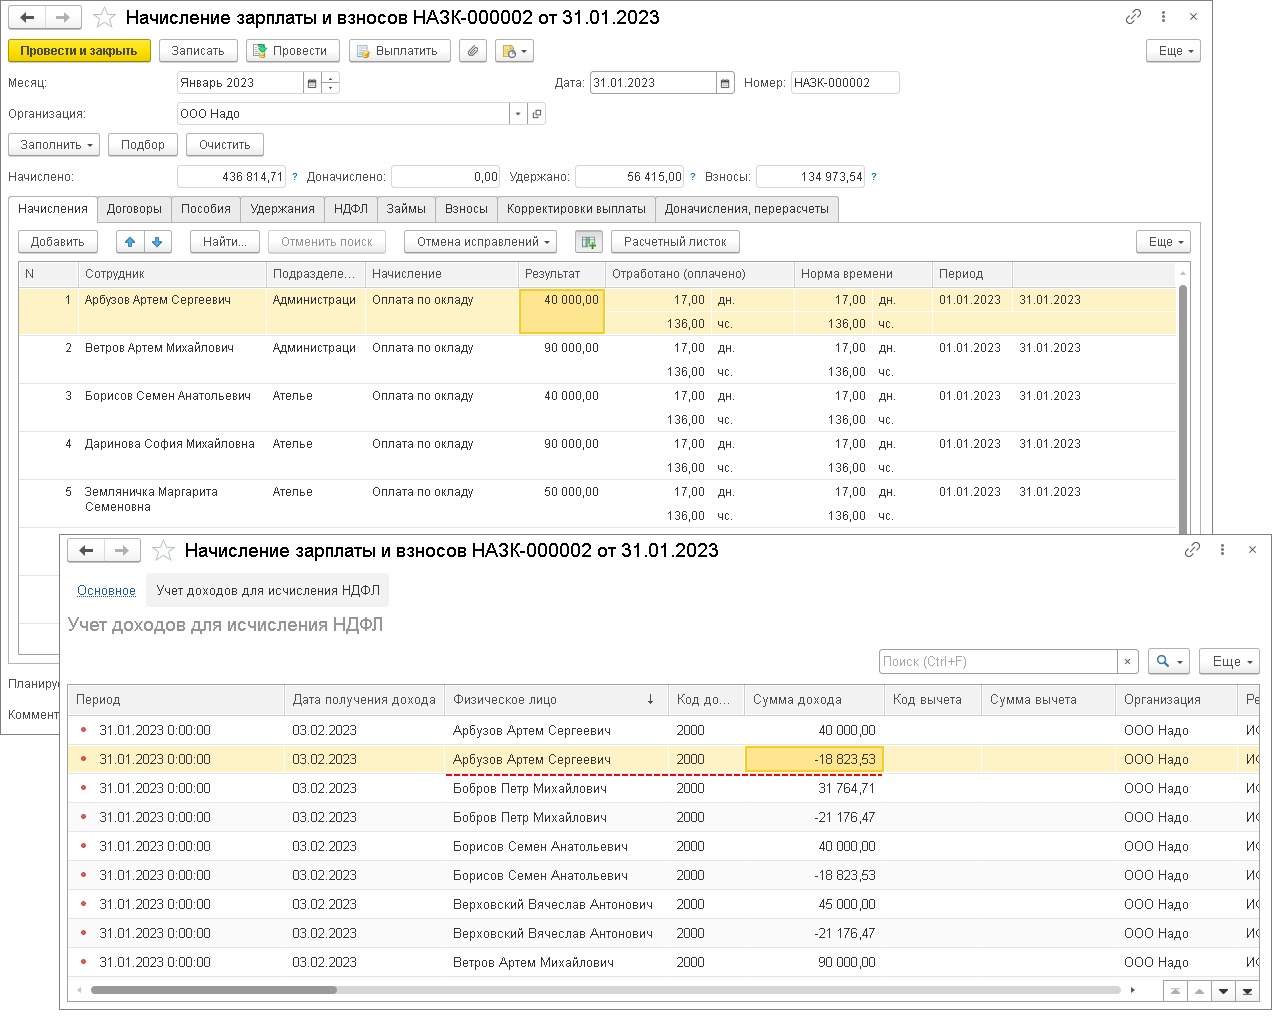Copy the link in the lower window
The width and height of the screenshot is (1279, 1017).
click(x=1192, y=550)
